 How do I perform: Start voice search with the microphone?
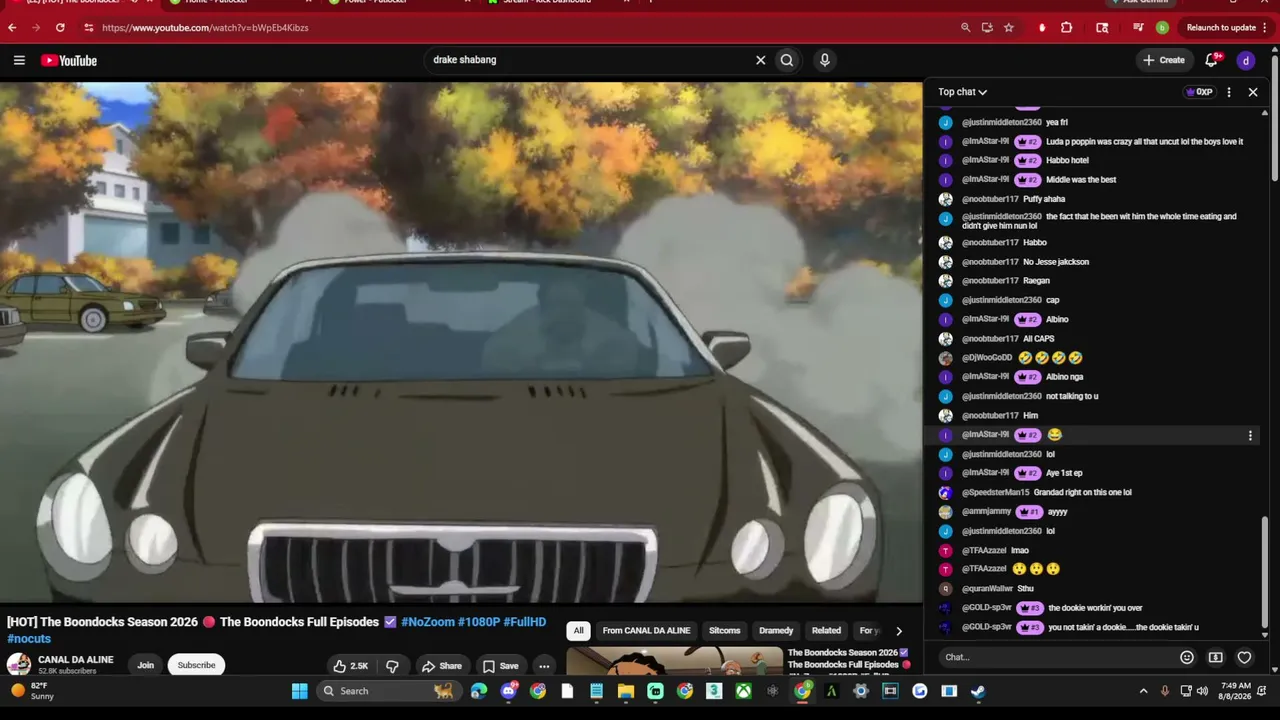824,60
